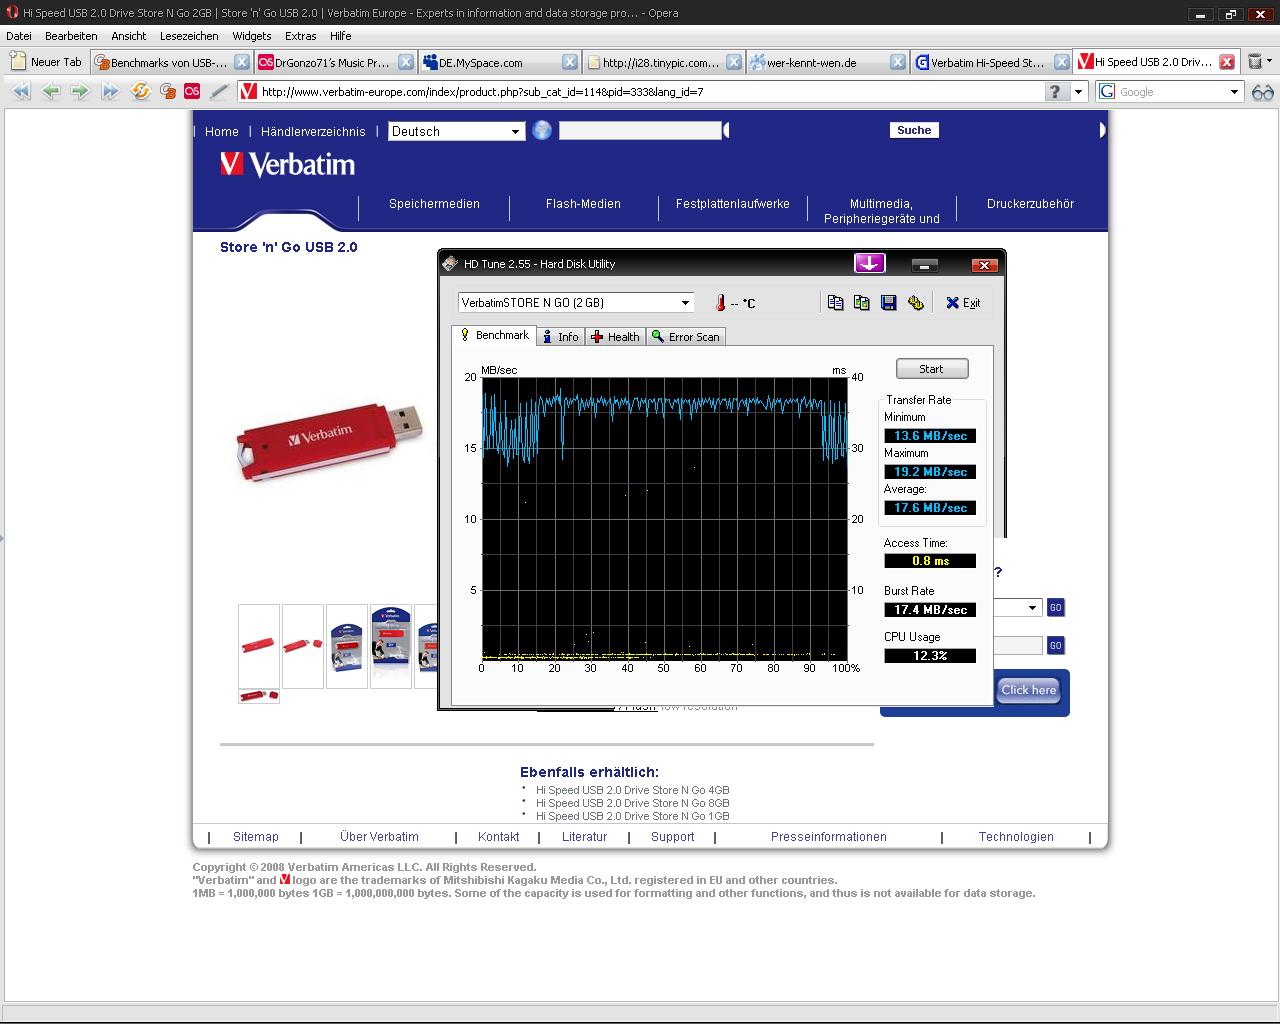Click the glasses view icon in Opera
This screenshot has height=1024, width=1280.
(x=1263, y=91)
